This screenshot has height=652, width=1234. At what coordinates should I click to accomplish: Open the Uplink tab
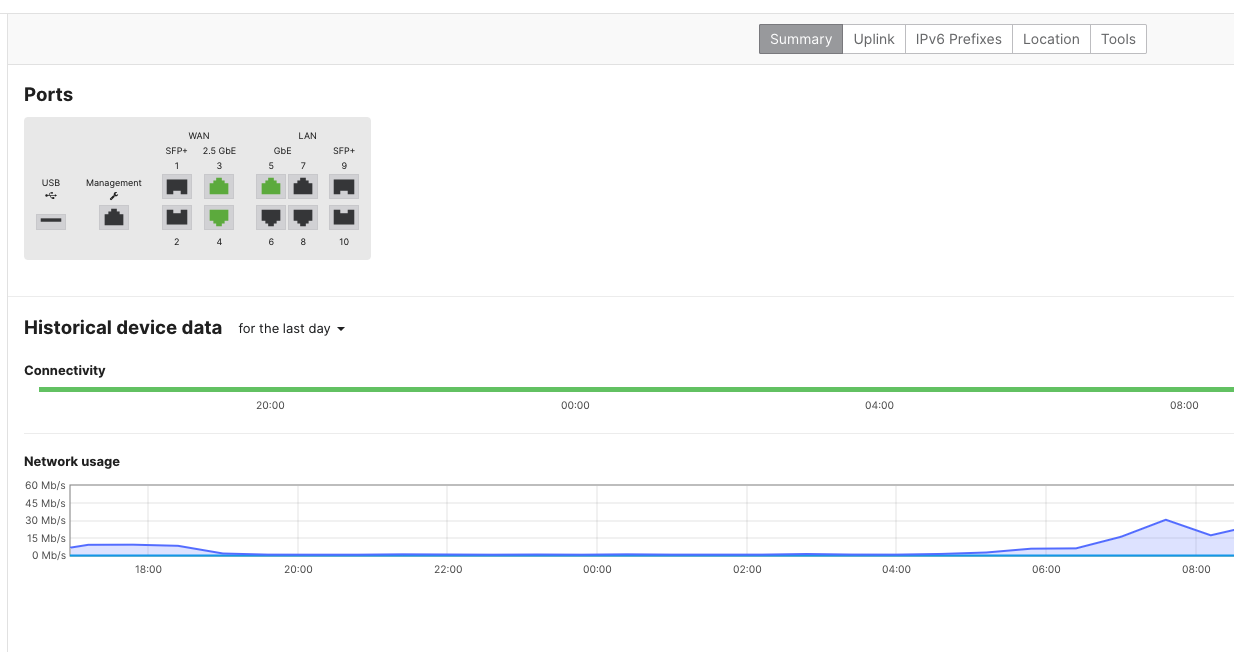(x=874, y=39)
